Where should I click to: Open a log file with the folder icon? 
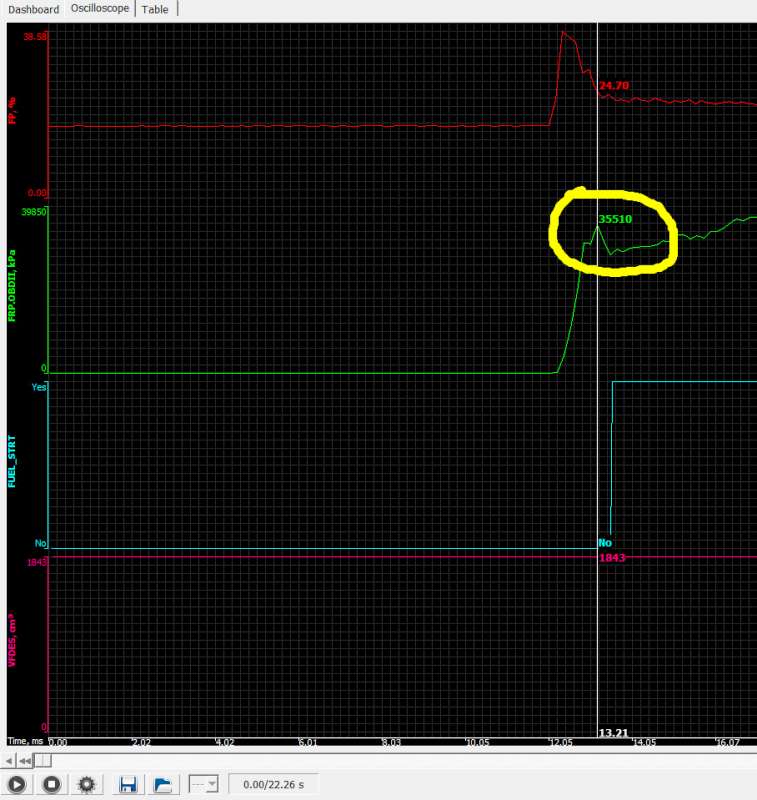click(163, 785)
